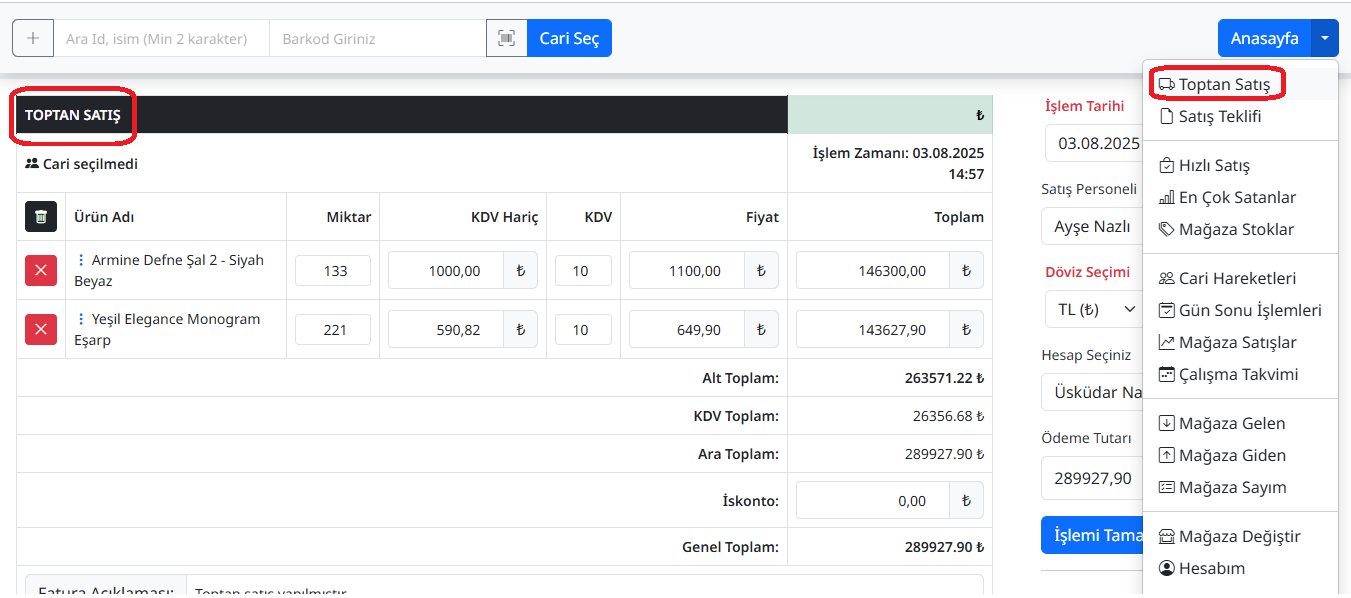Image resolution: width=1351 pixels, height=598 pixels.
Task: Click the Anasayfa button
Action: pos(1264,38)
